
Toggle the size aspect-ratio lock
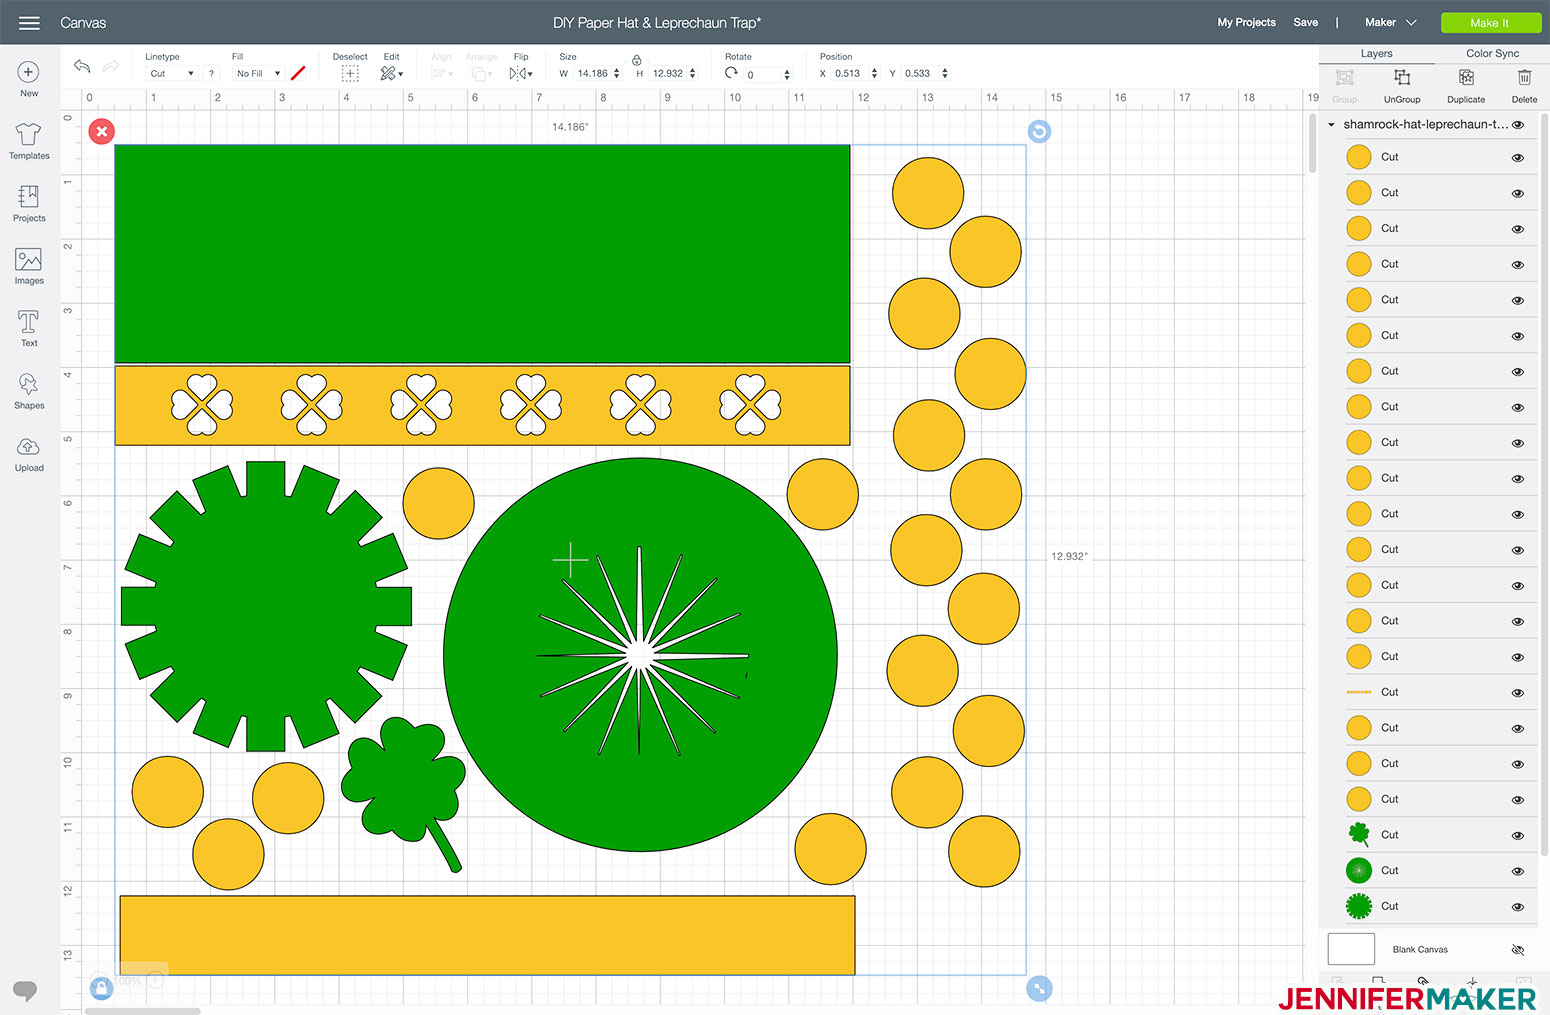637,60
